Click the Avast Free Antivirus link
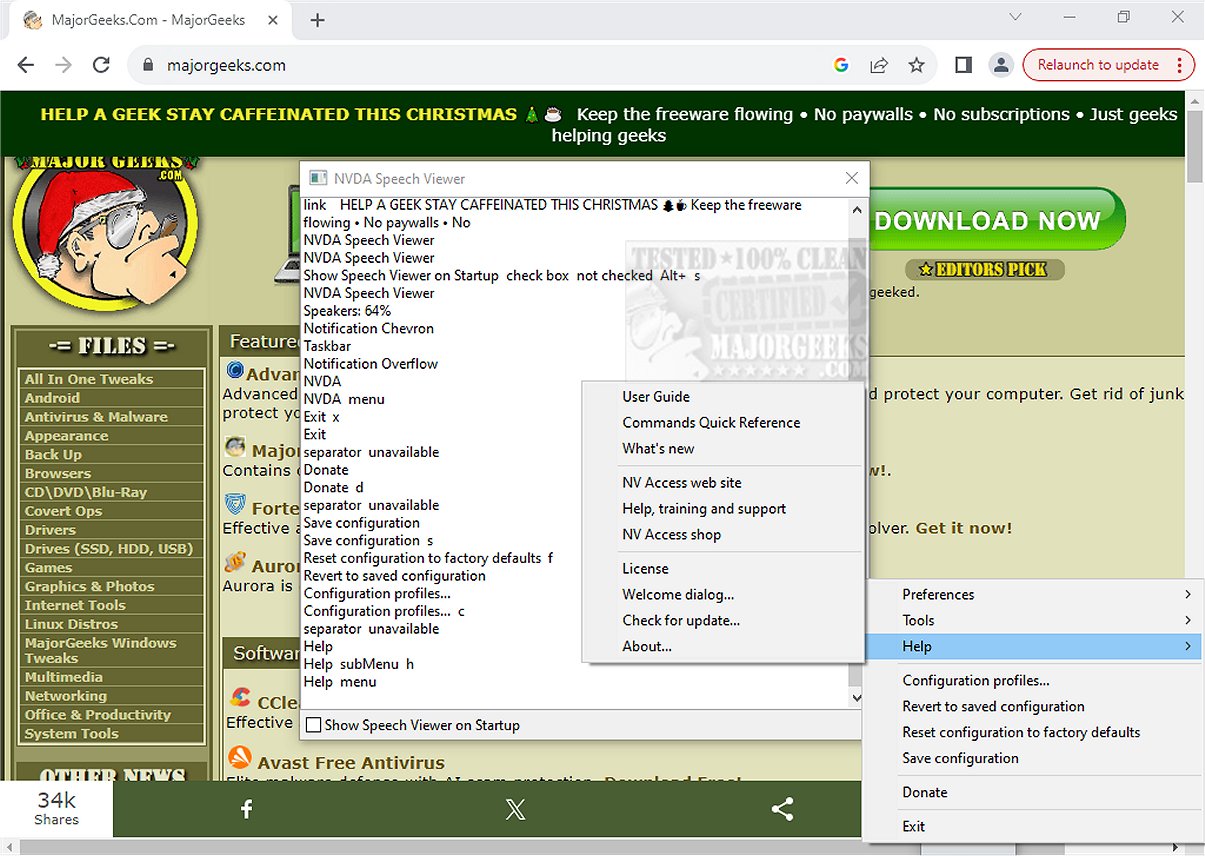 (x=351, y=763)
